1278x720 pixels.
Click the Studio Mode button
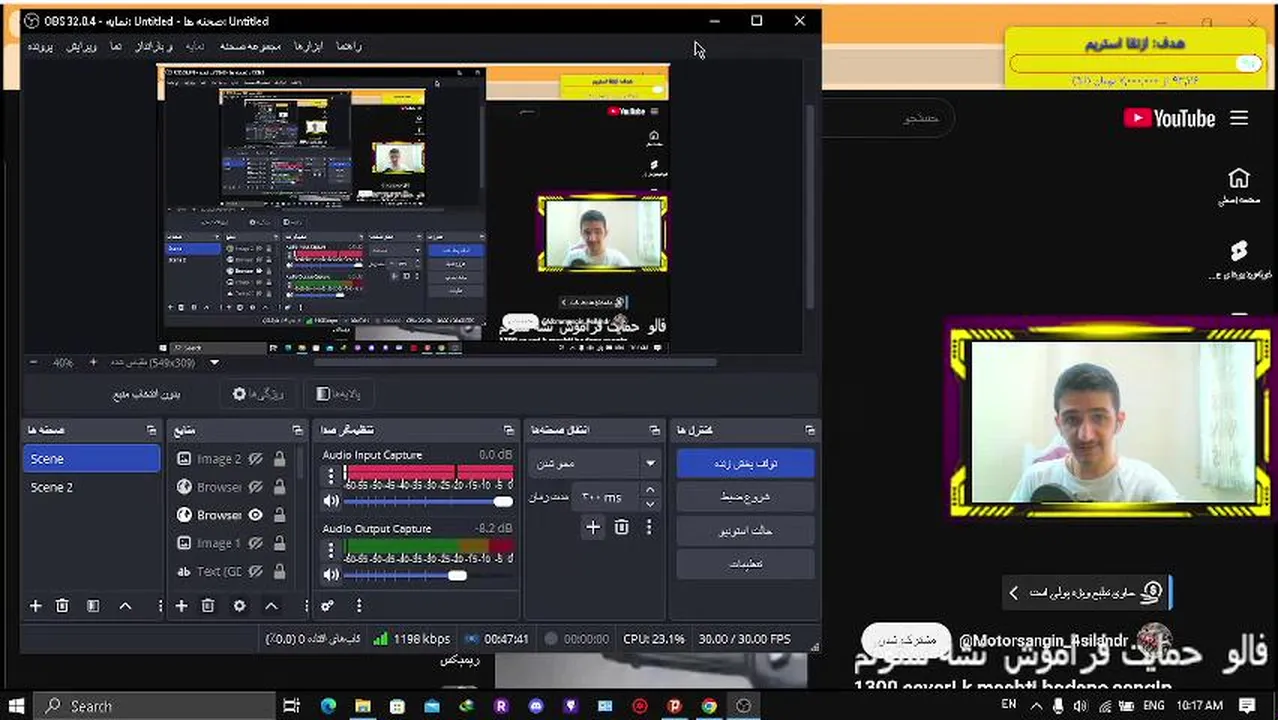point(745,531)
